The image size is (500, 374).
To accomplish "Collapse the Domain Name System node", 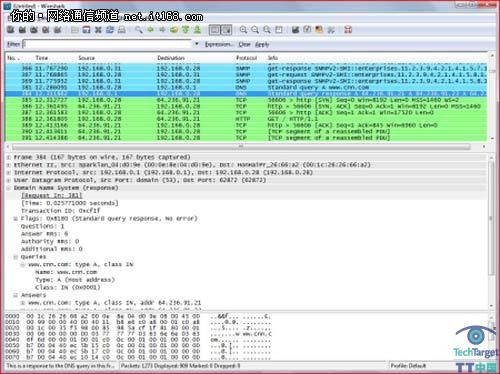I will (9, 188).
